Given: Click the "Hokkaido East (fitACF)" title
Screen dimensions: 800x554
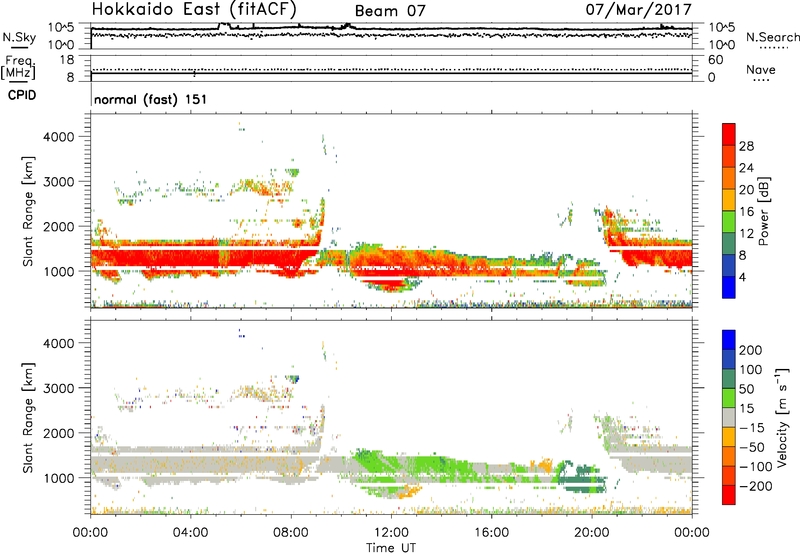Looking at the screenshot, I should 194,9.
